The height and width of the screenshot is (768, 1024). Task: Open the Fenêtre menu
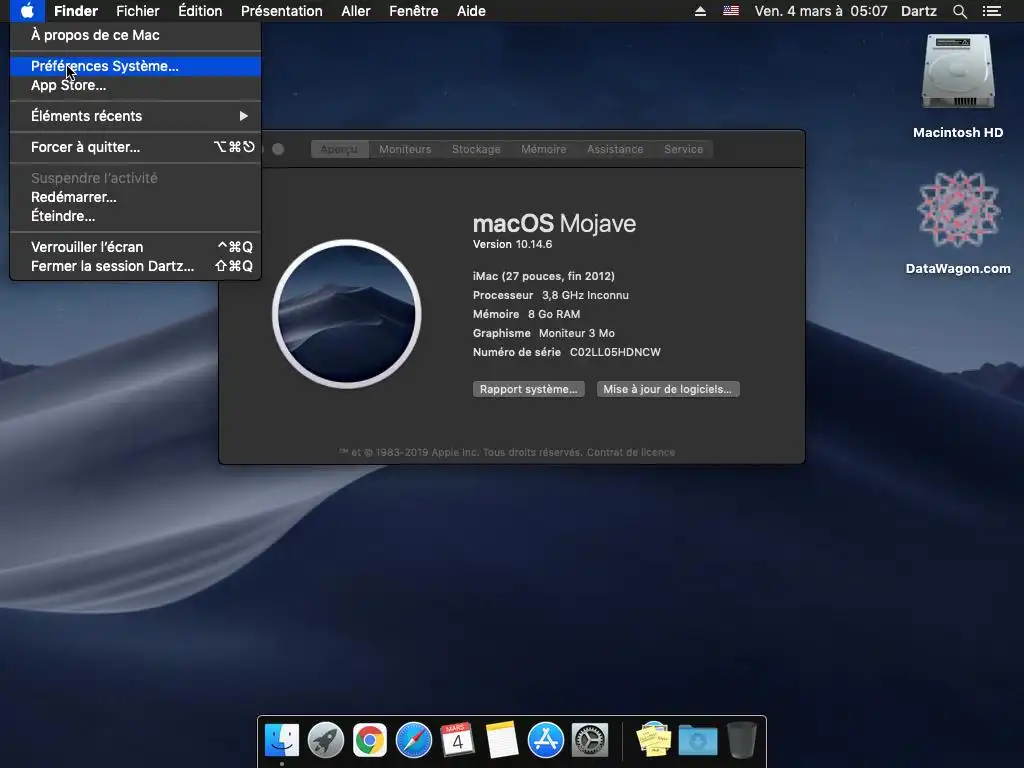(413, 11)
